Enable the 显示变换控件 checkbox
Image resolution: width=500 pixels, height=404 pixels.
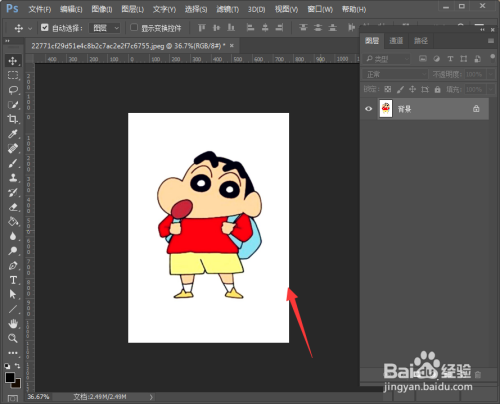134,27
